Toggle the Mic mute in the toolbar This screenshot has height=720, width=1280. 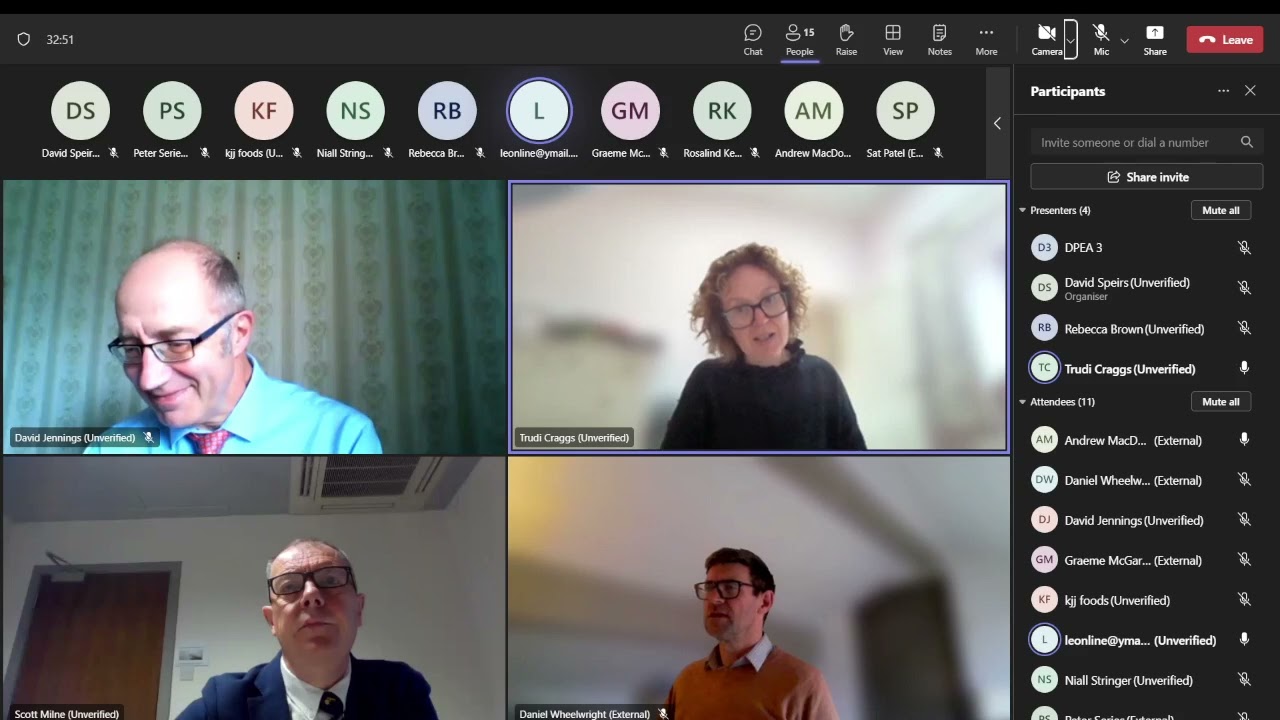(x=1101, y=40)
